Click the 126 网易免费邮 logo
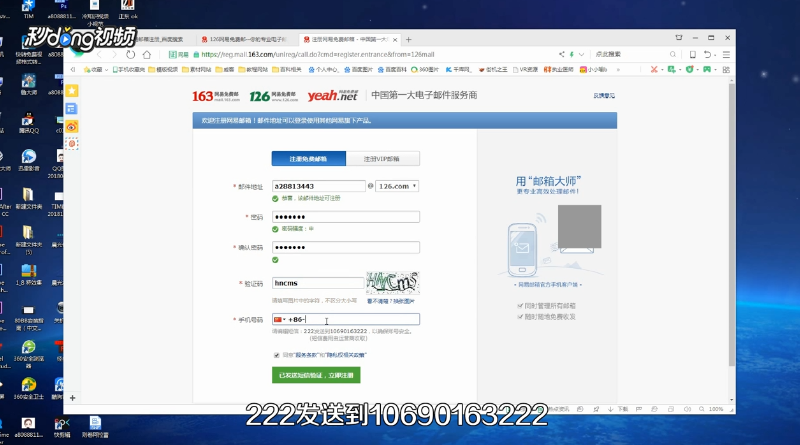This screenshot has width=800, height=445. (273, 95)
